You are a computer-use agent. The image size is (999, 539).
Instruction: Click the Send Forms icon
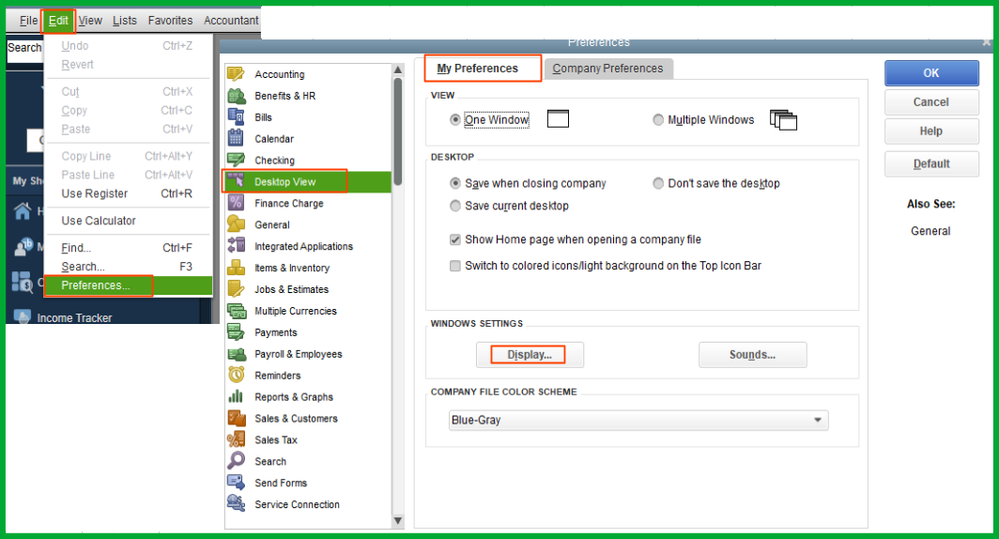pyautogui.click(x=236, y=482)
